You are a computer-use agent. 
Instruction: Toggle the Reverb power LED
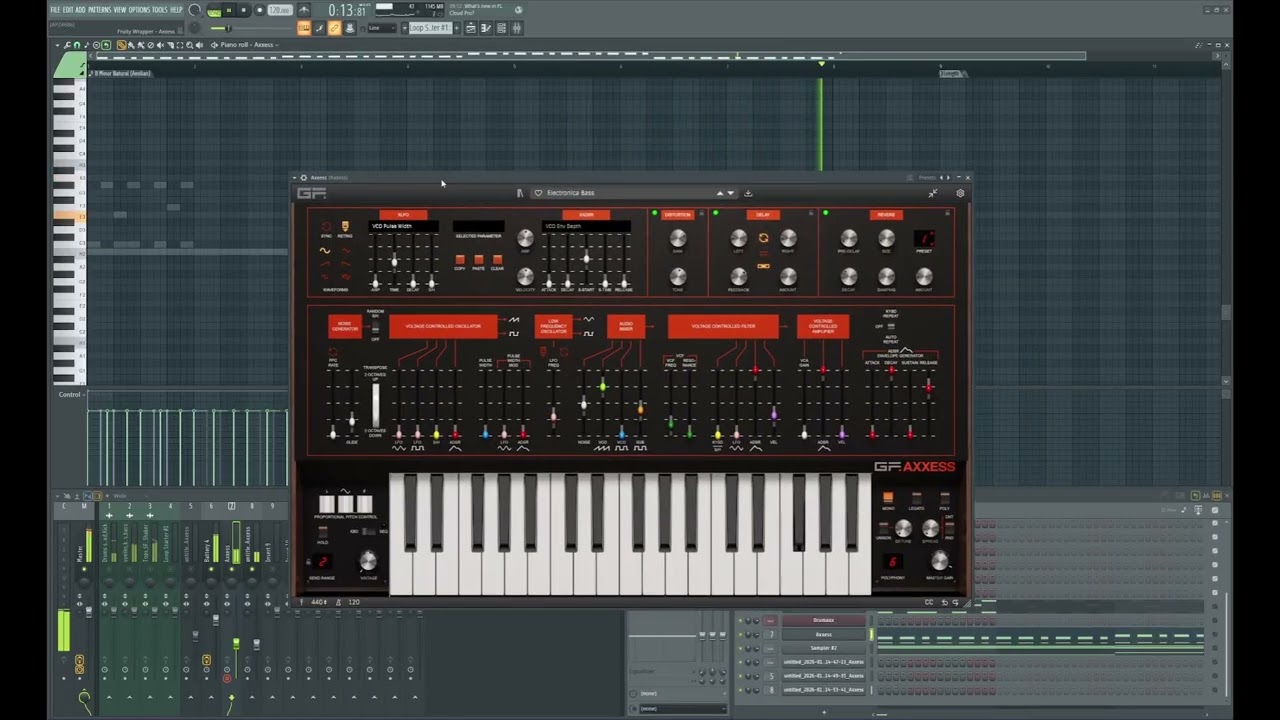tap(825, 213)
